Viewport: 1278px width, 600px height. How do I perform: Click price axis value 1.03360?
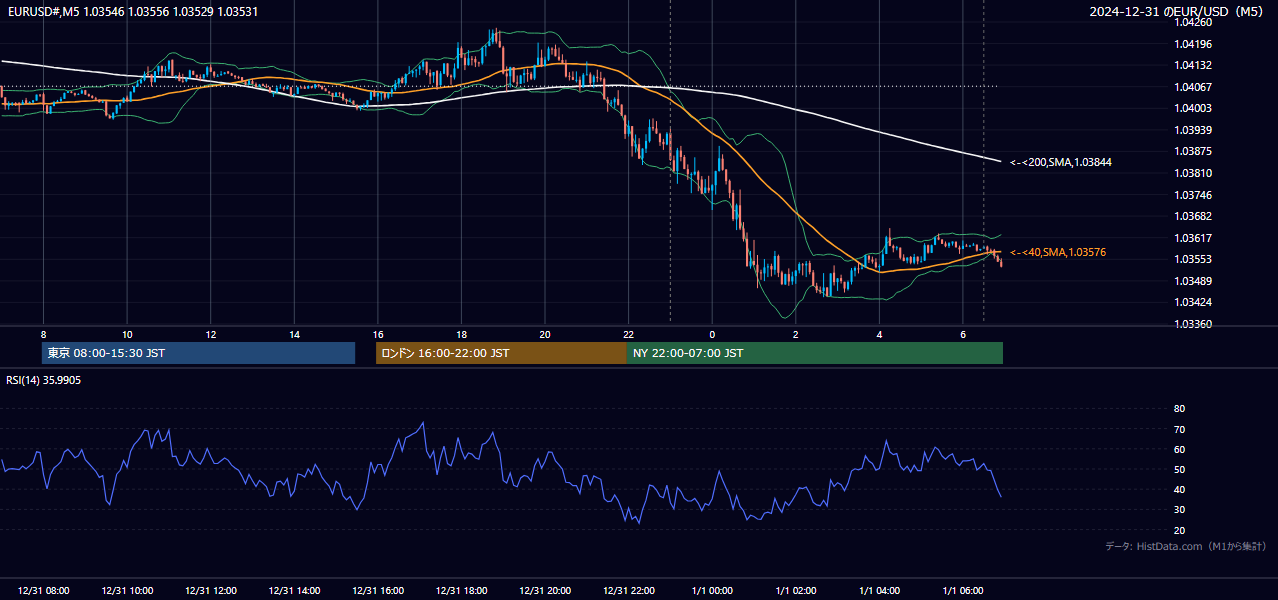tap(1192, 324)
